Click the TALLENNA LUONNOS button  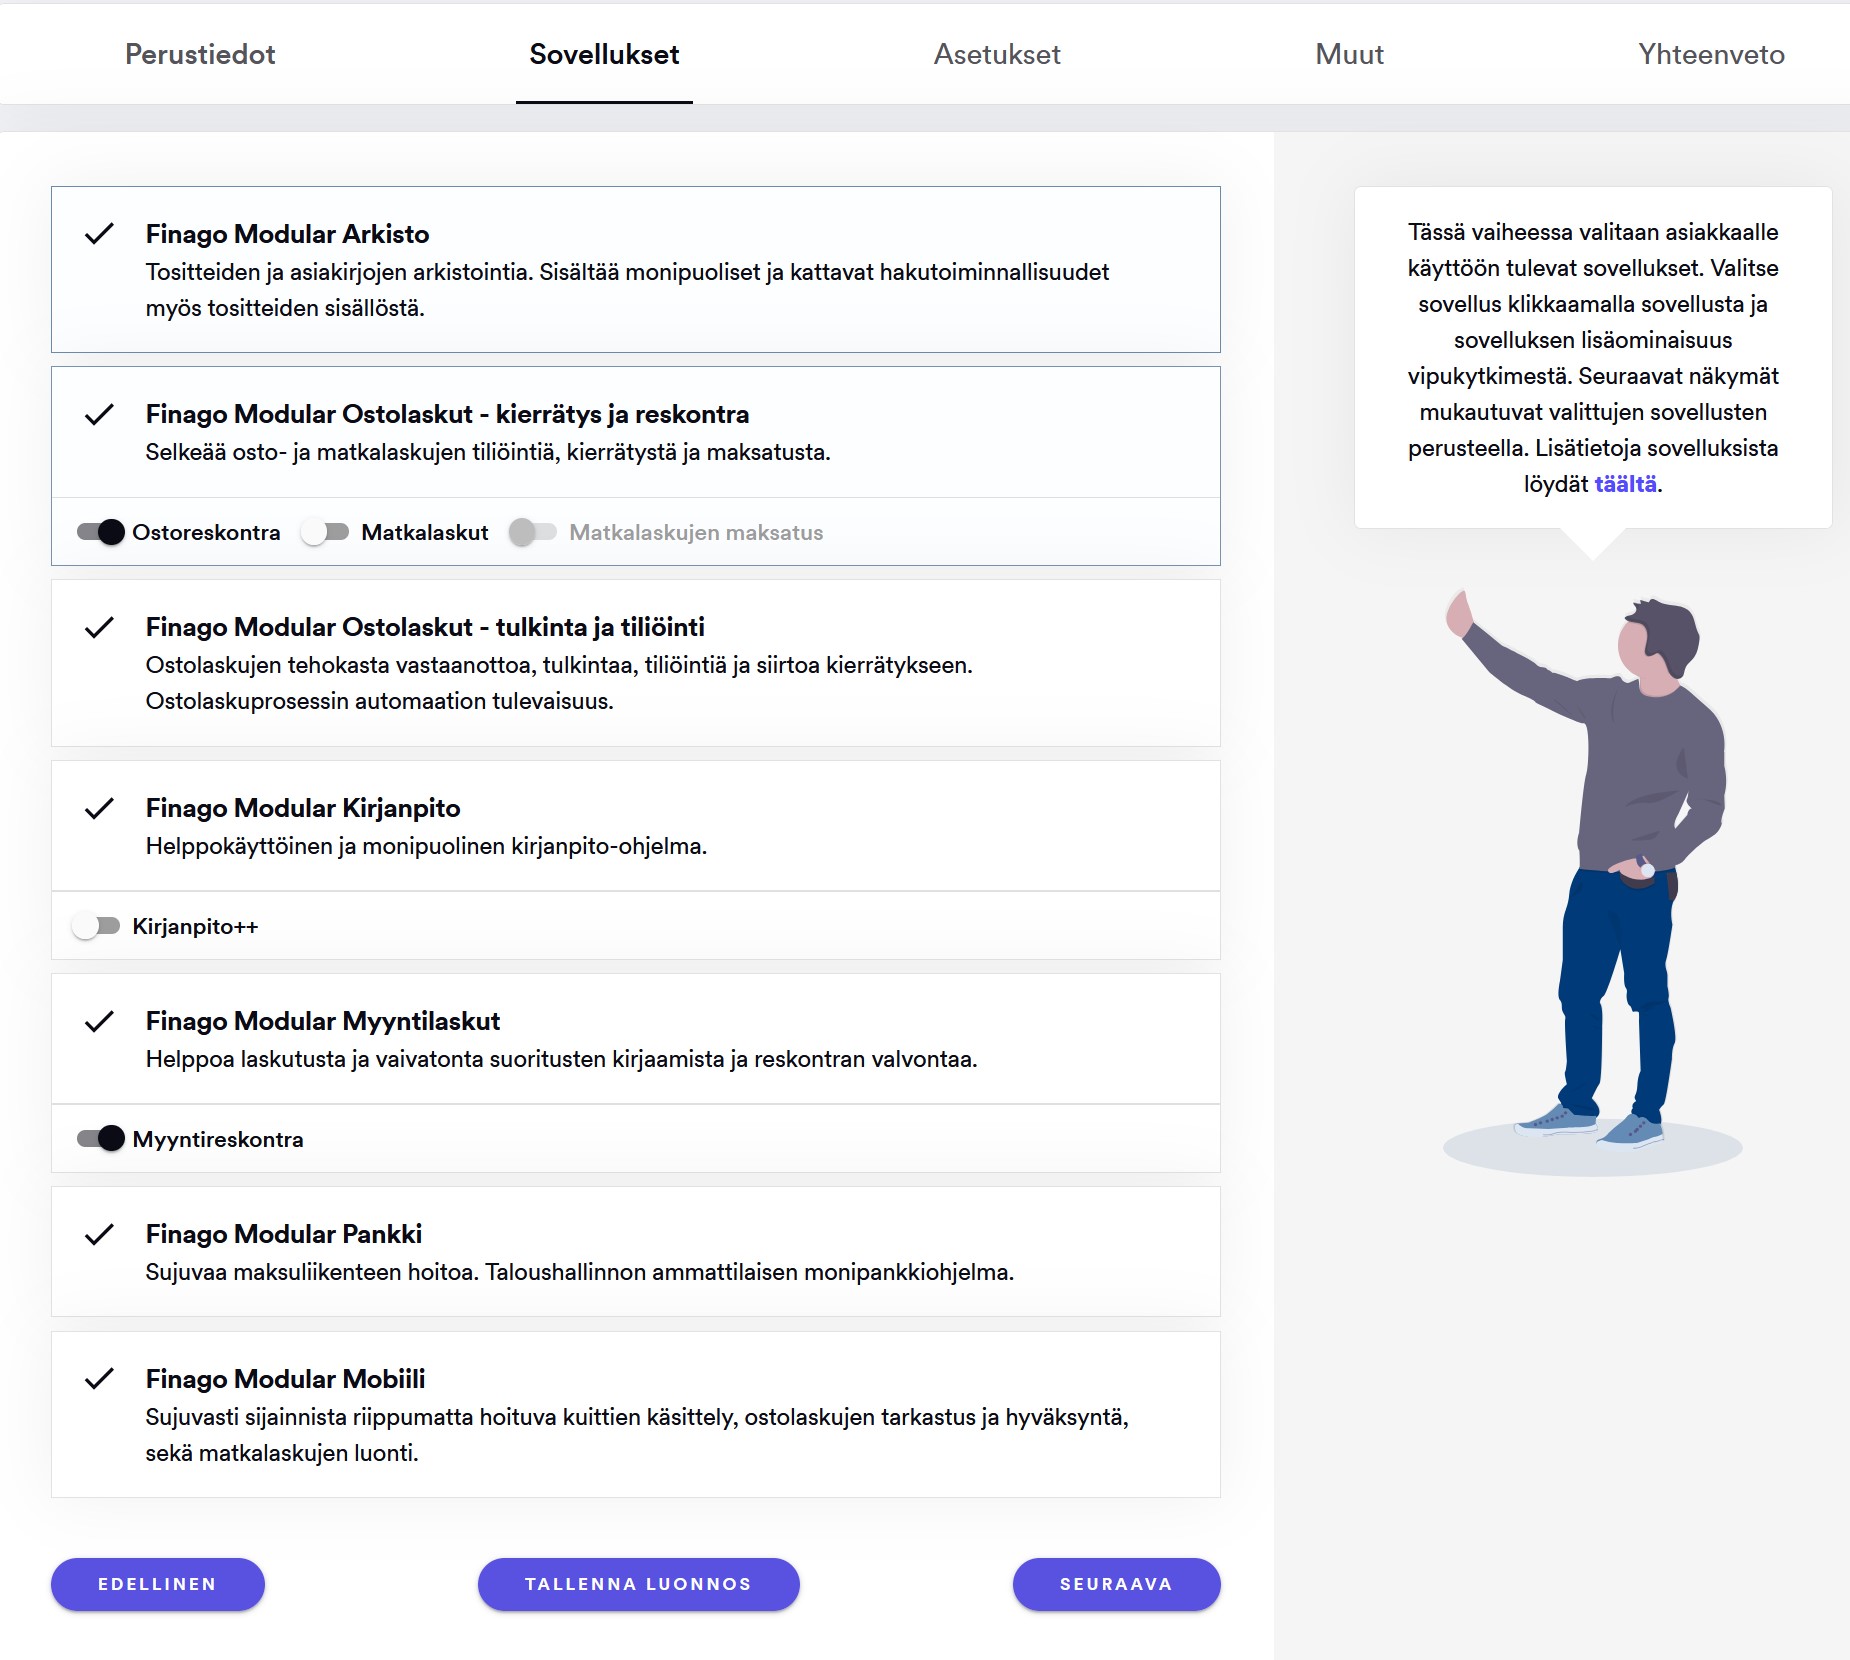tap(639, 1584)
